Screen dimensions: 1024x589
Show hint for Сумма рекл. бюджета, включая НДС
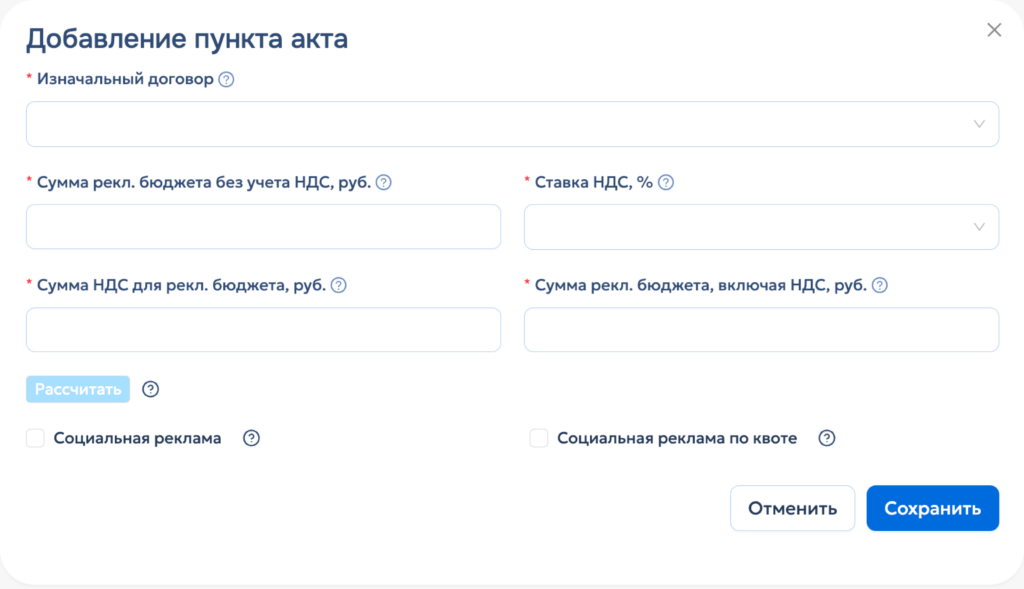880,285
